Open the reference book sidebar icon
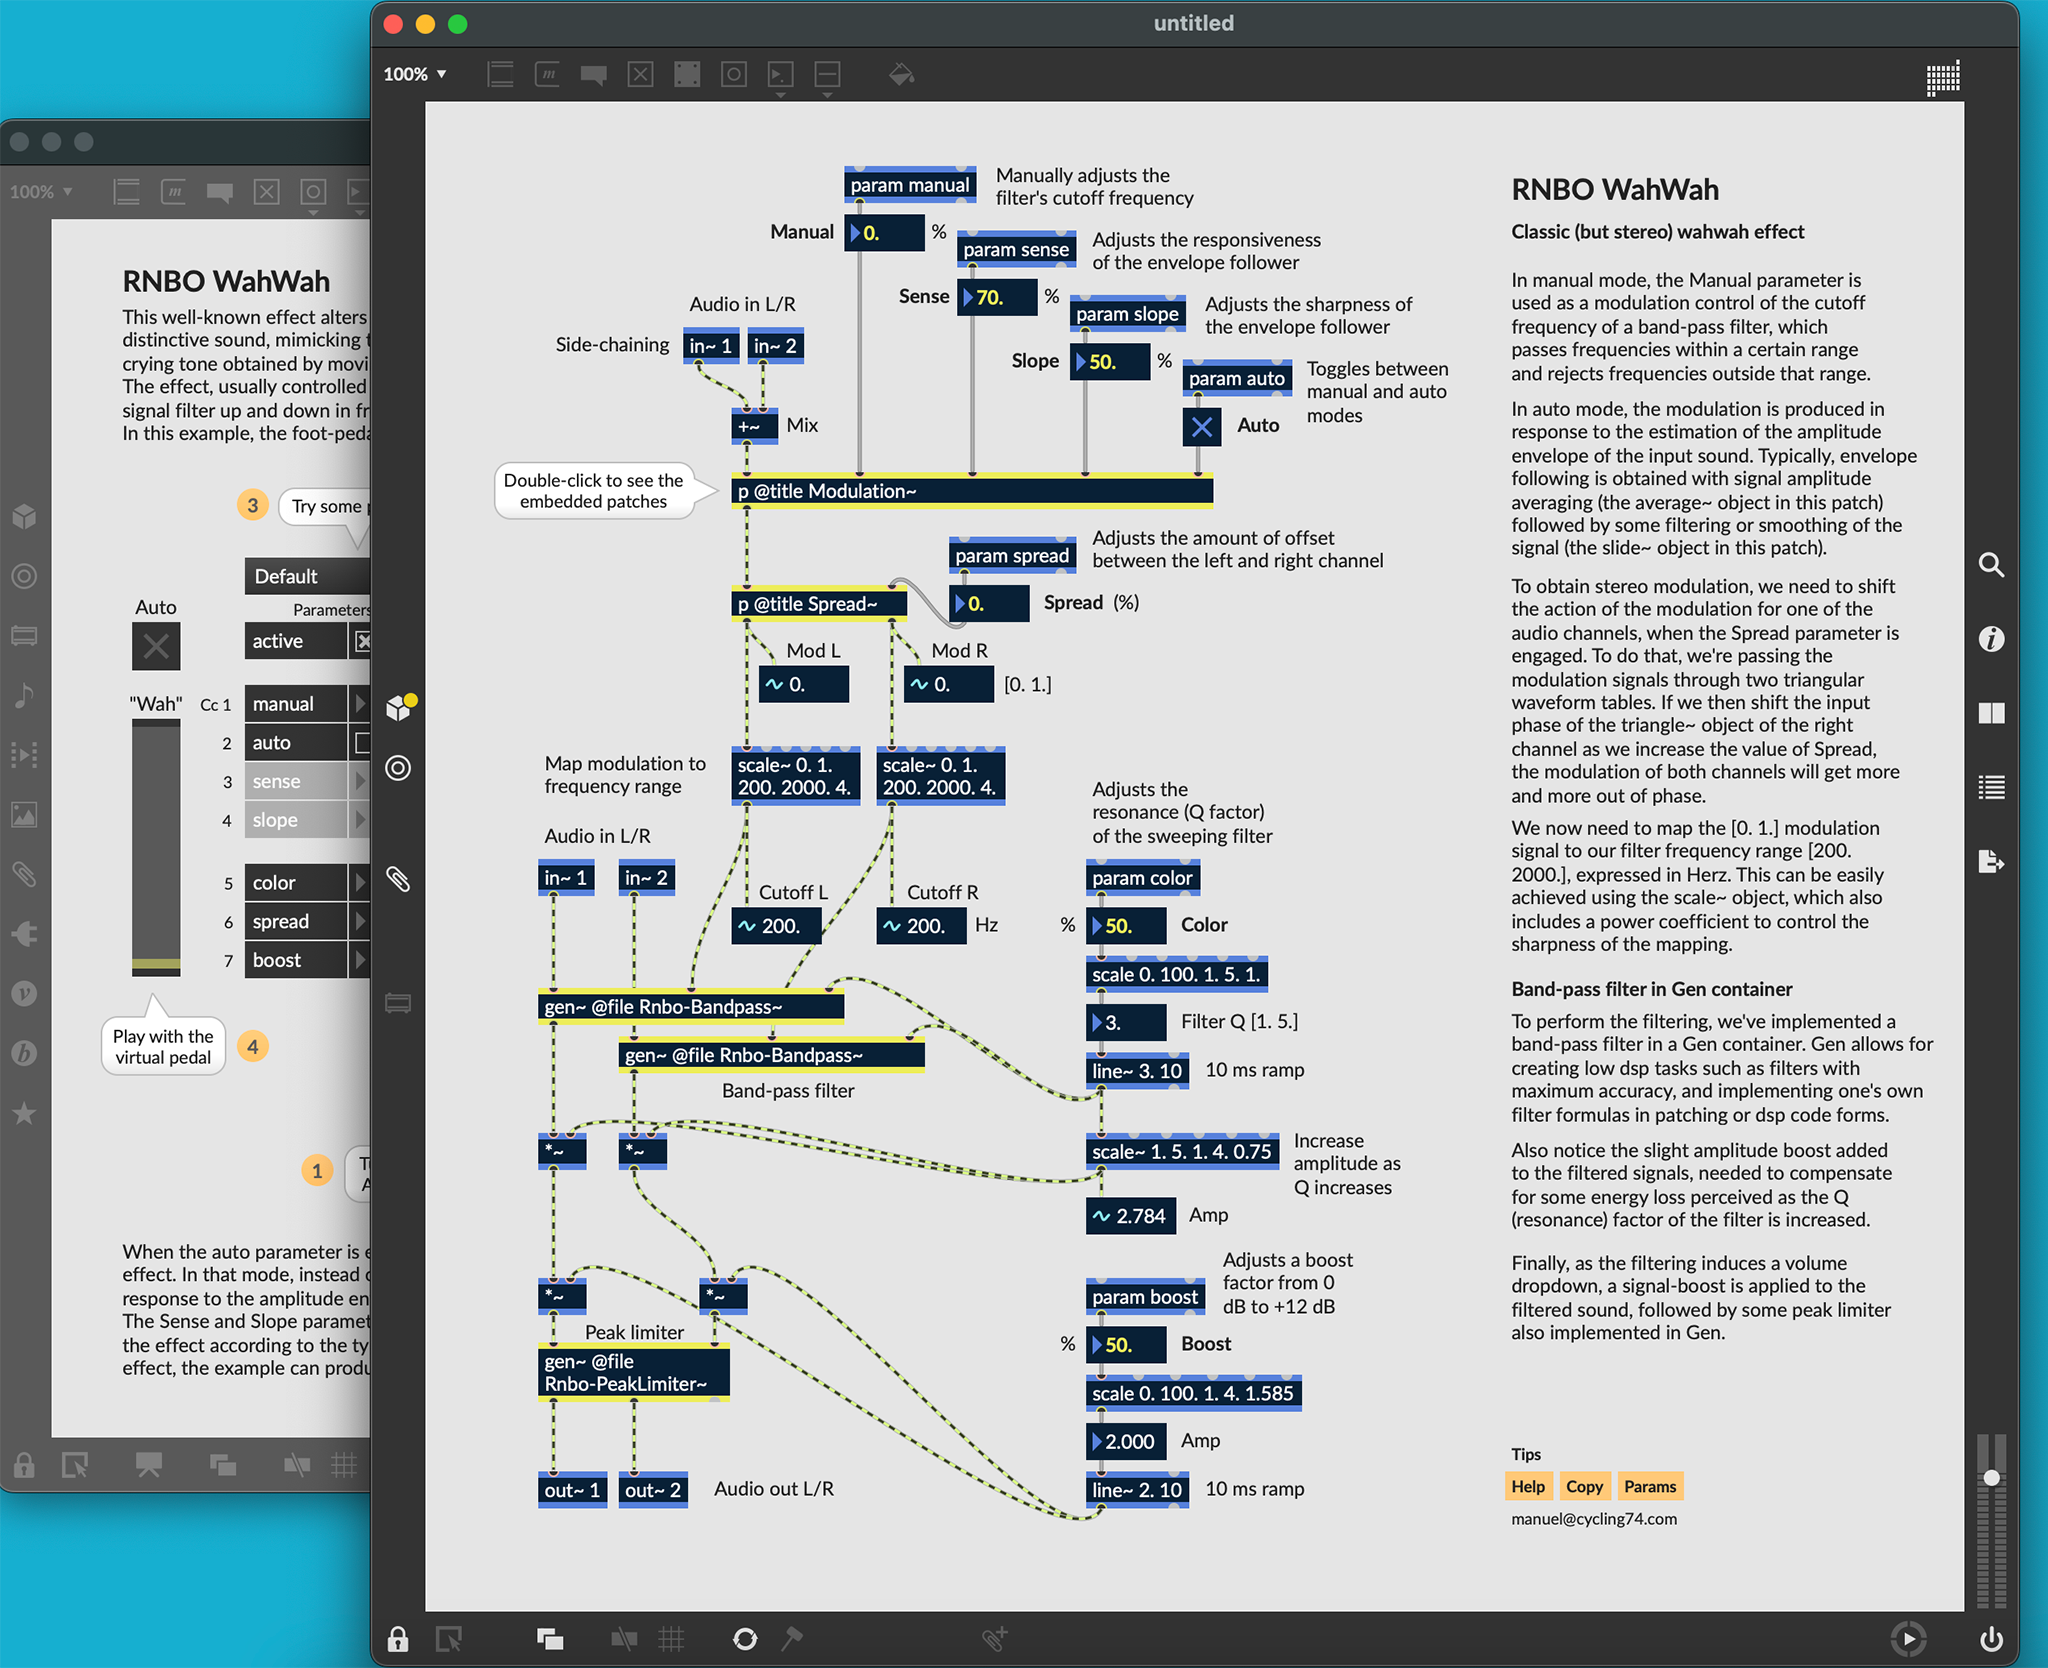This screenshot has height=1668, width=2048. pyautogui.click(x=1991, y=713)
